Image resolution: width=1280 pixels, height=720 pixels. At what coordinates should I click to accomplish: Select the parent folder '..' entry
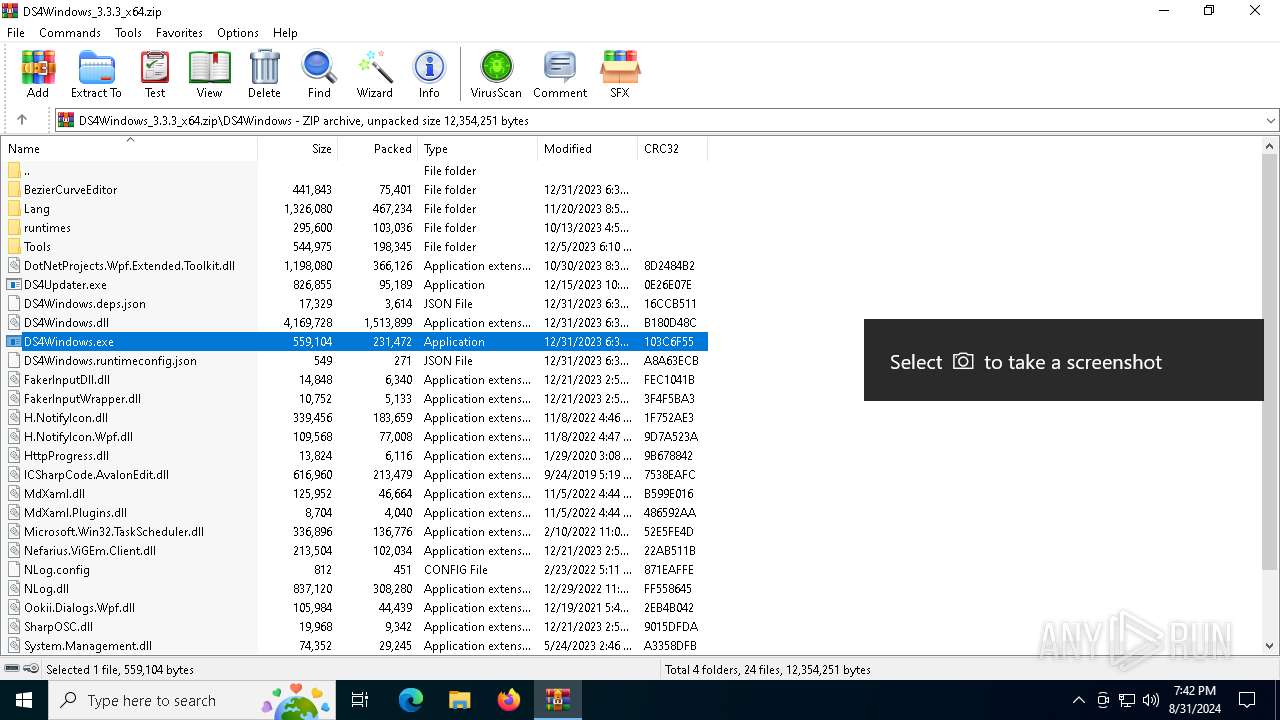pos(355,171)
